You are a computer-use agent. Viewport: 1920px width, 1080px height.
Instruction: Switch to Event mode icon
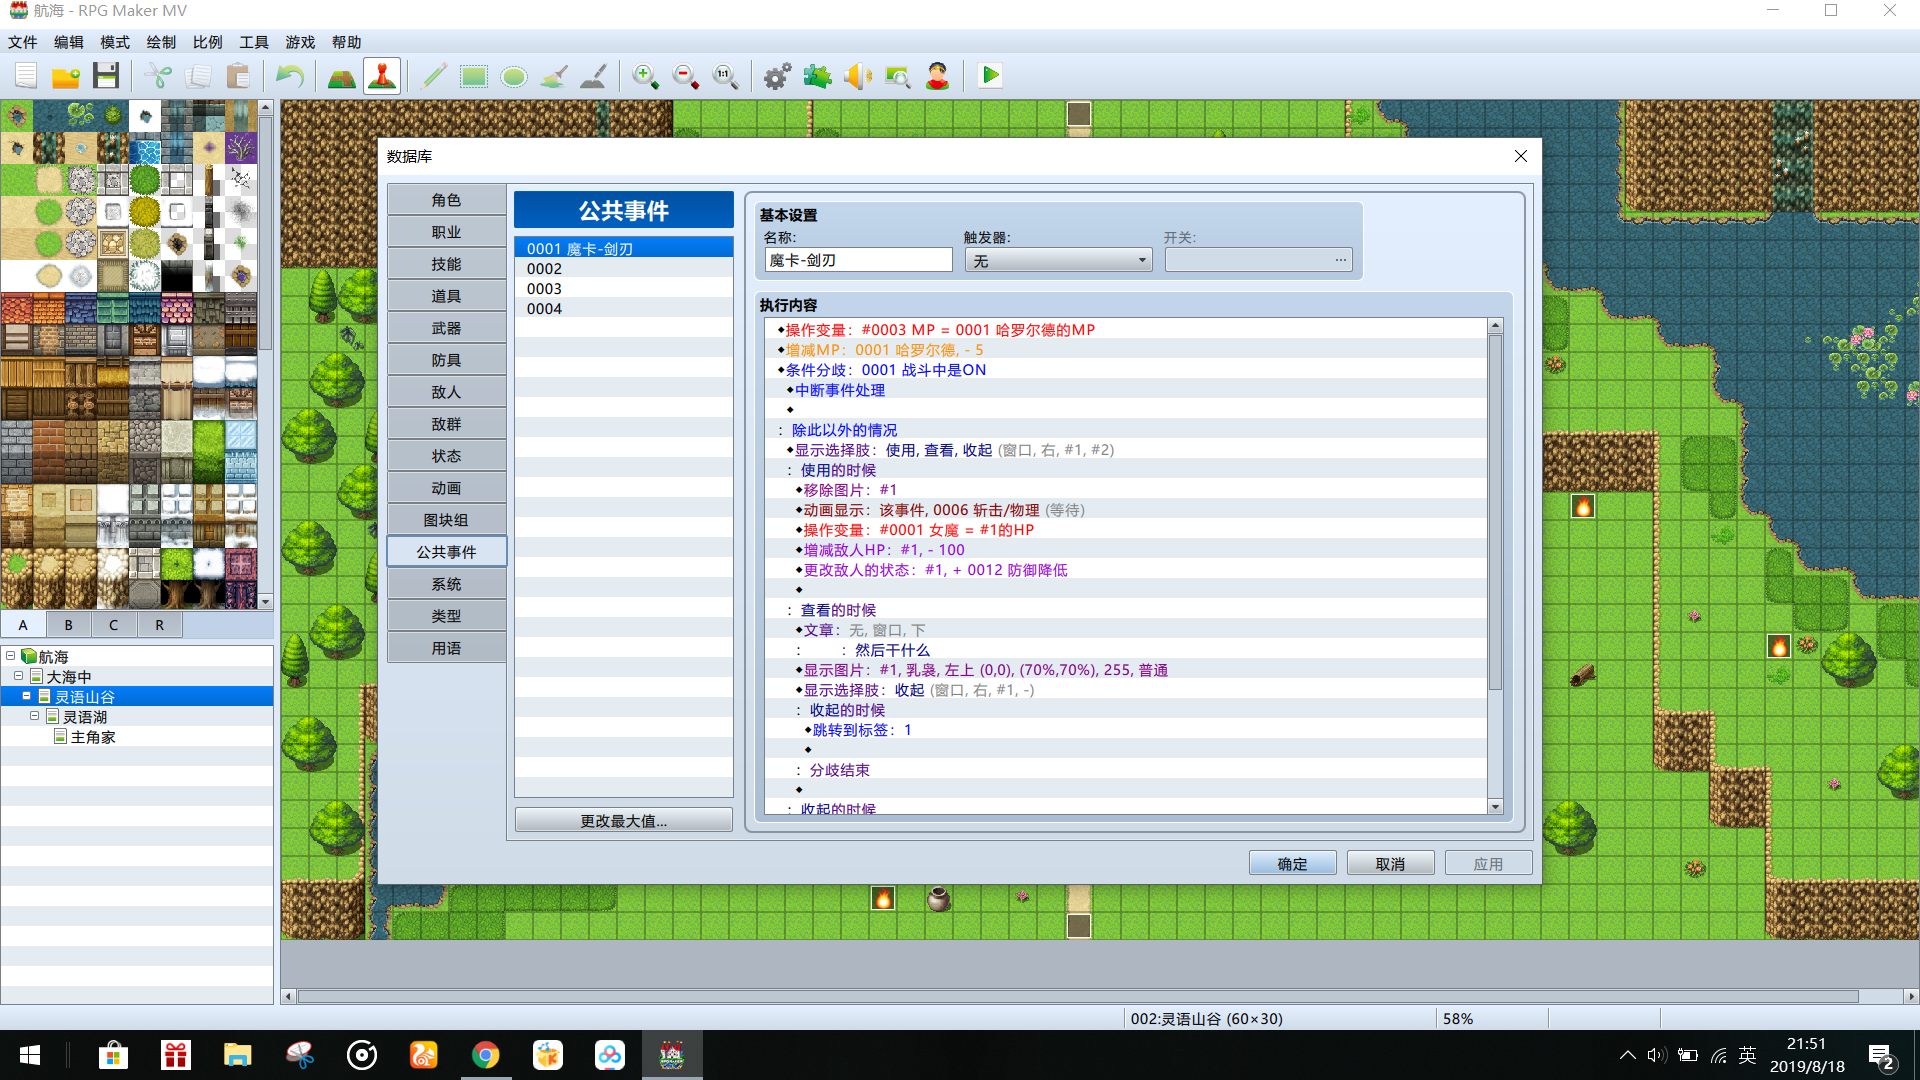point(382,76)
